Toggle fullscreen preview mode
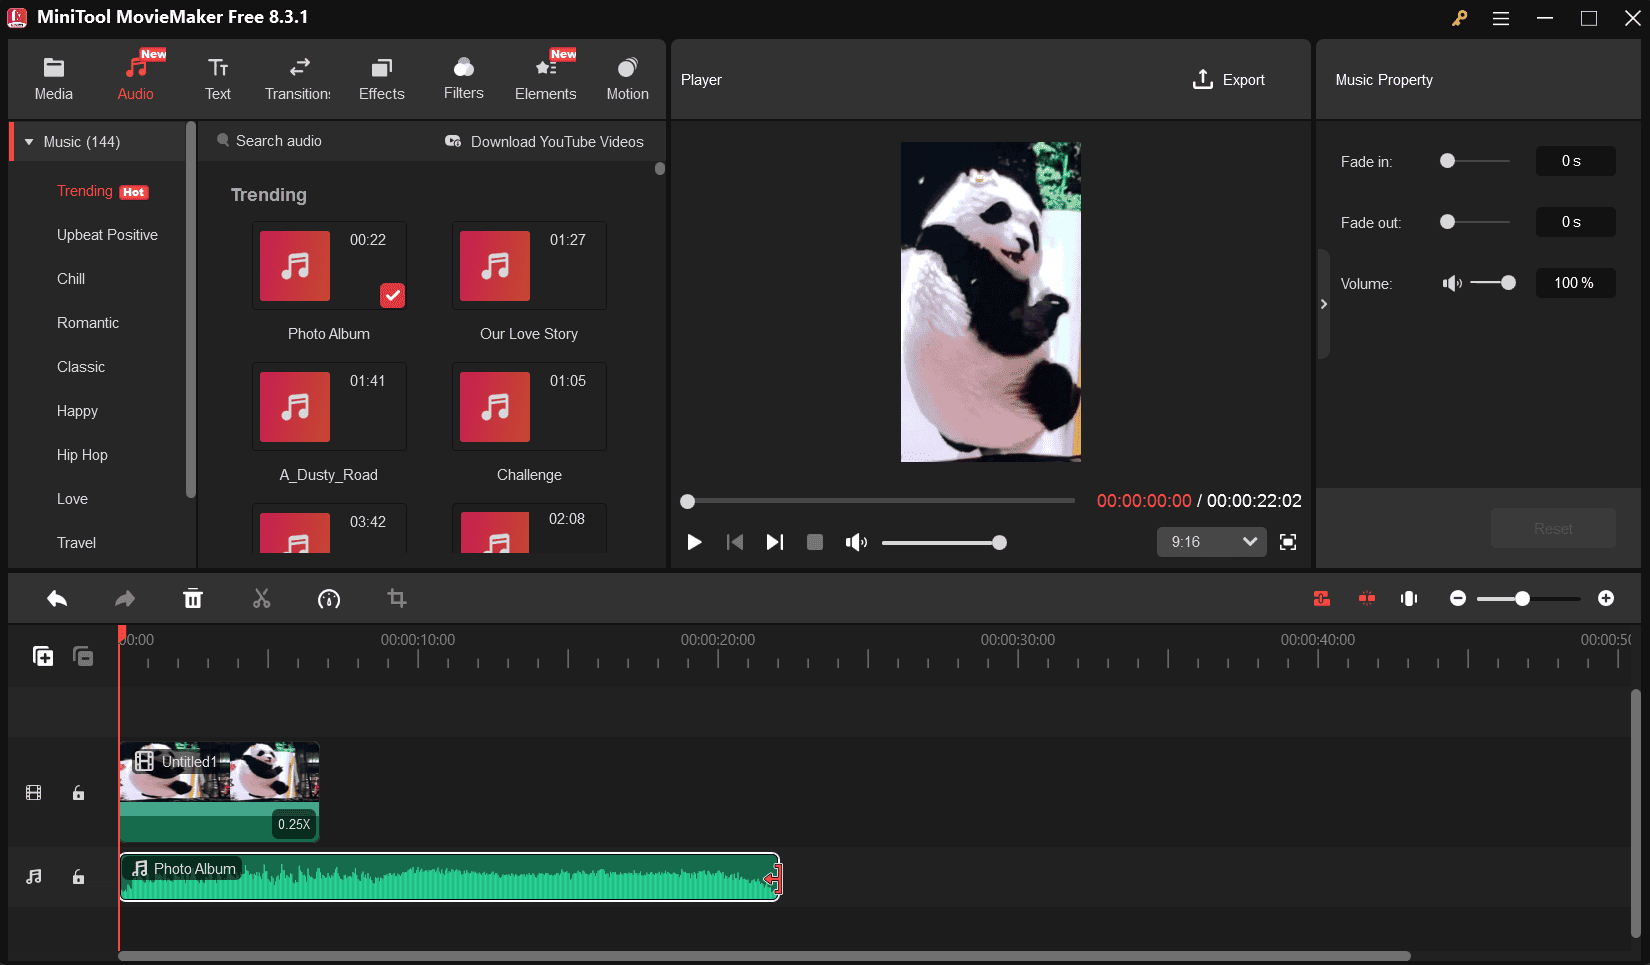 tap(1288, 542)
